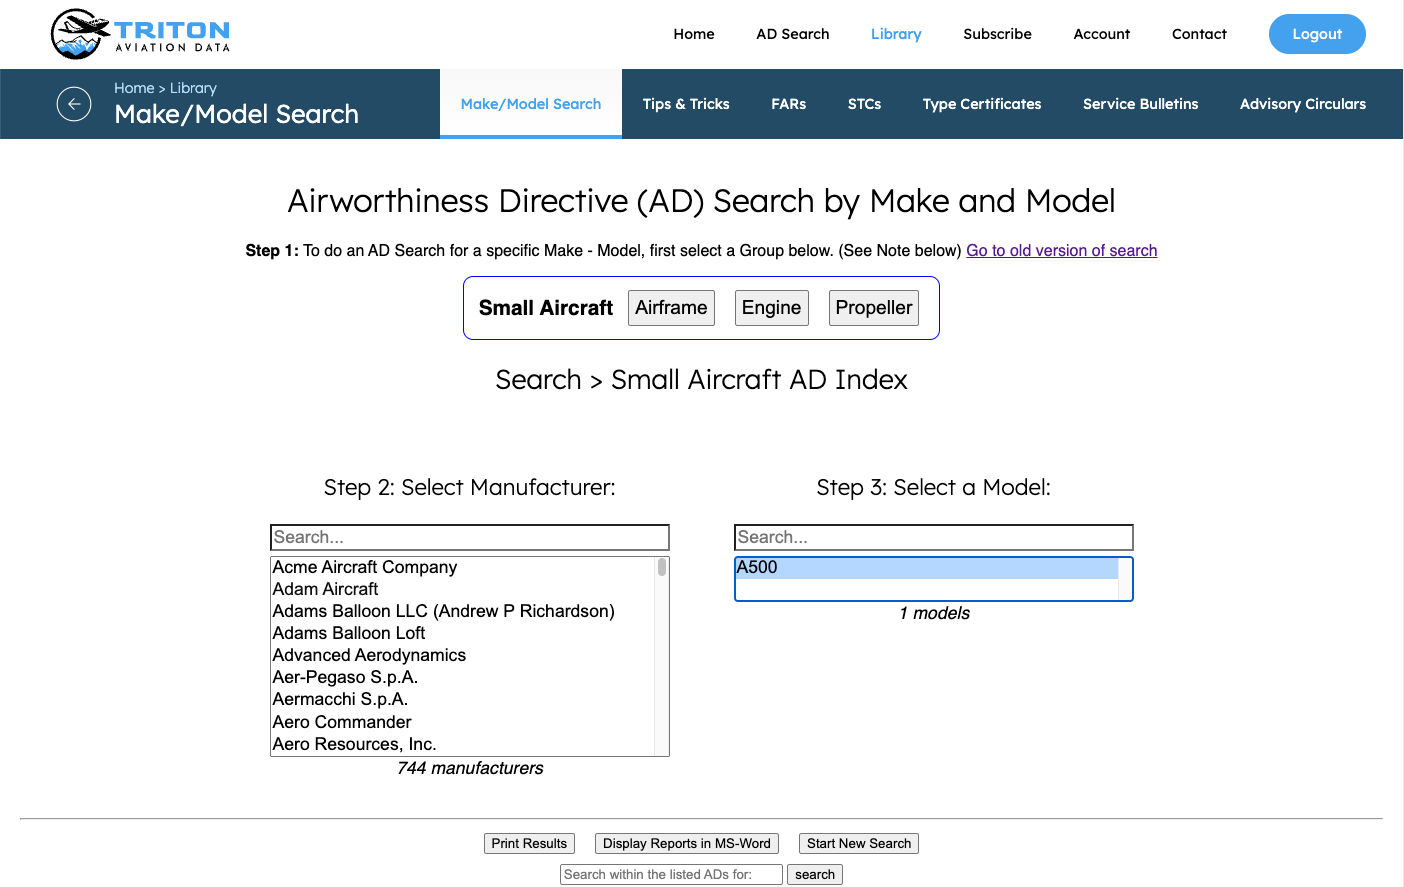
Task: Select Aer-Pegaso S.p.A. manufacturer
Action: point(463,677)
